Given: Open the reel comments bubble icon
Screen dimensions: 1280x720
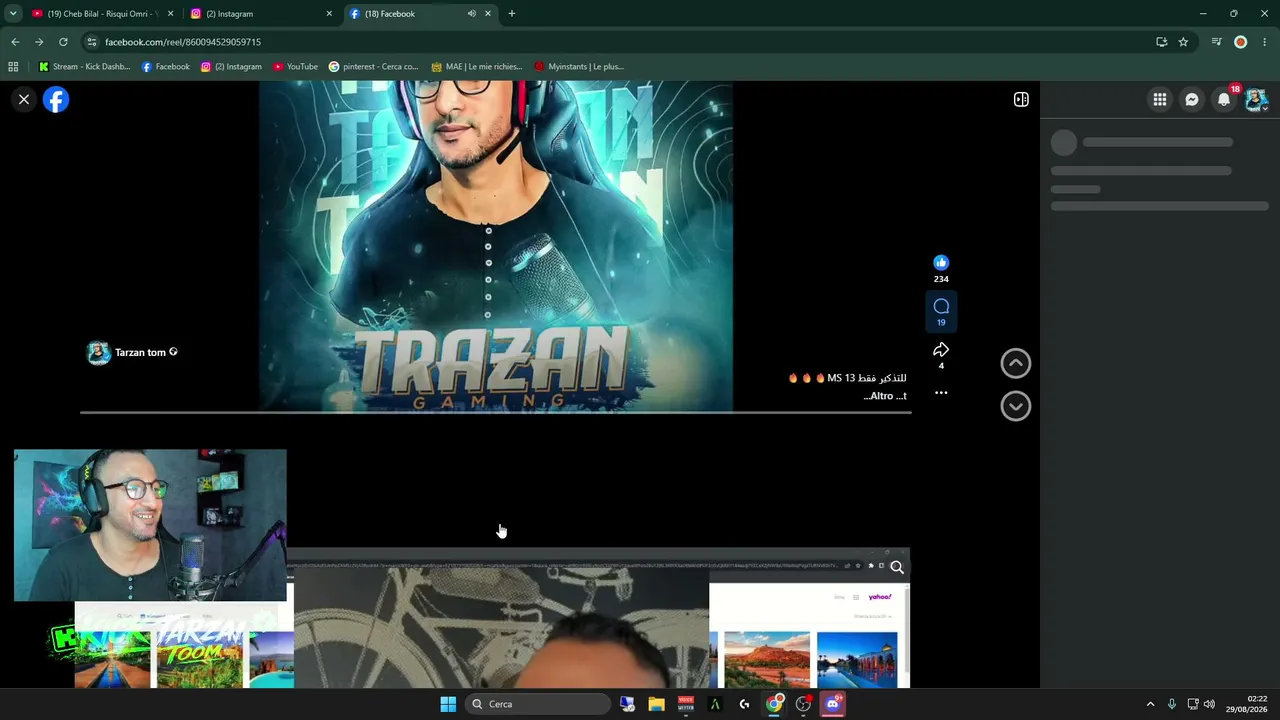Looking at the screenshot, I should point(941,306).
